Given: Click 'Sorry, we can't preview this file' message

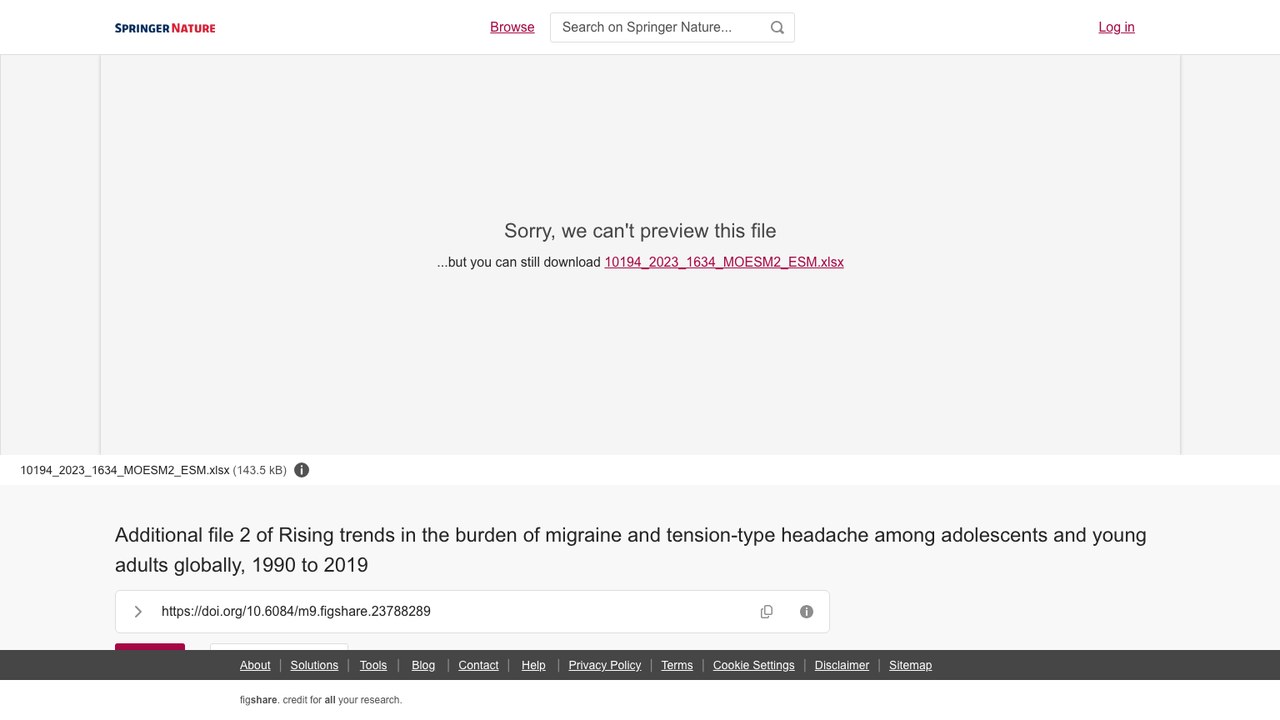Looking at the screenshot, I should pos(640,231).
